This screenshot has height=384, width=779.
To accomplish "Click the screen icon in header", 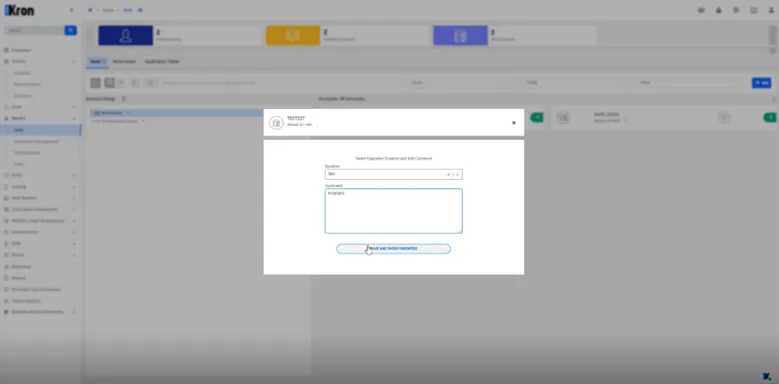I will [754, 10].
